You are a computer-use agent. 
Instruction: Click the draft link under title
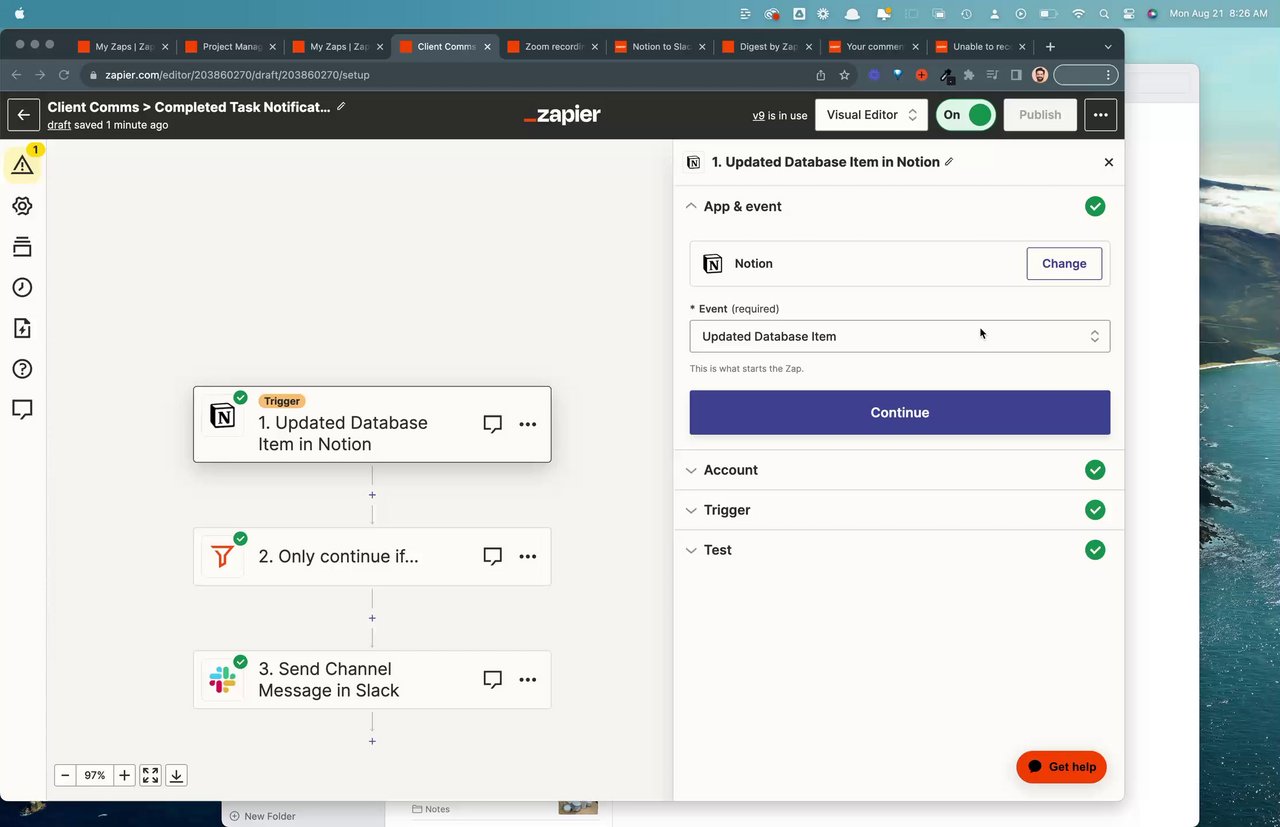(59, 125)
